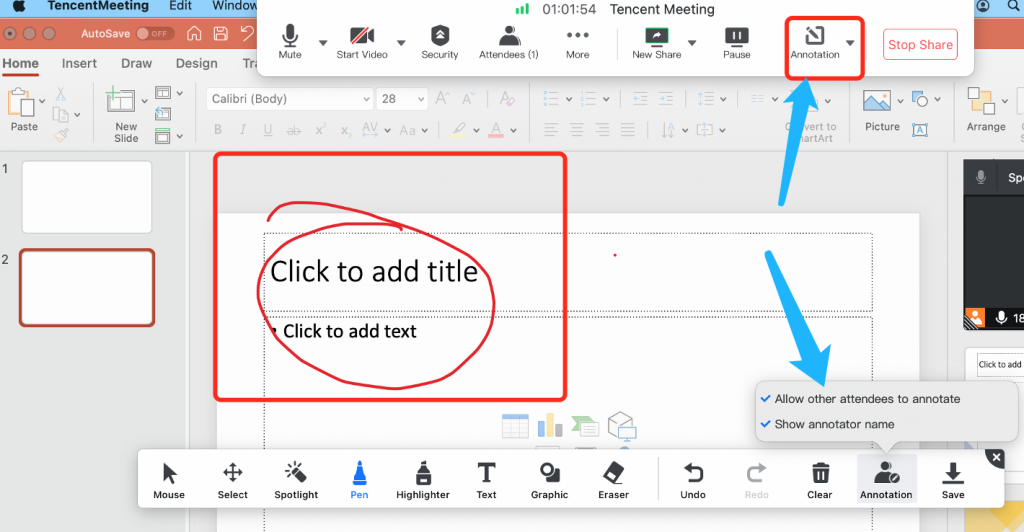Save annotations using the Save icon
The width and height of the screenshot is (1024, 532).
[953, 480]
